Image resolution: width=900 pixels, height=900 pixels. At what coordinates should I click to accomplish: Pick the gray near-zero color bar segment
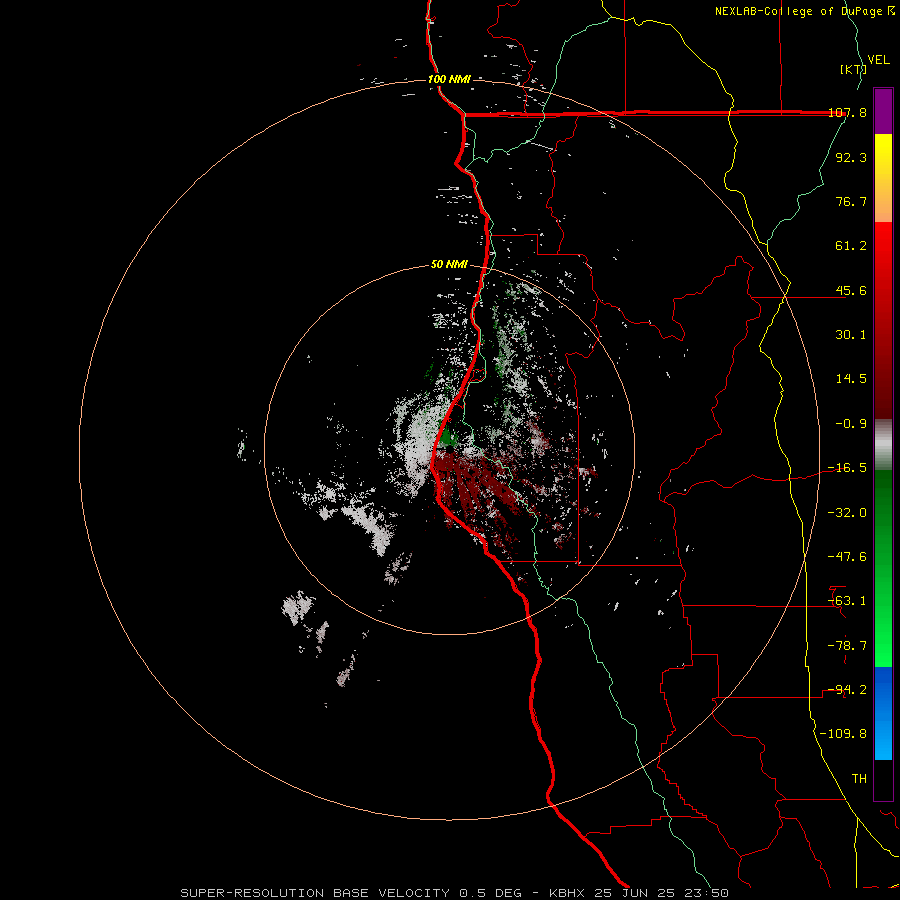click(883, 445)
